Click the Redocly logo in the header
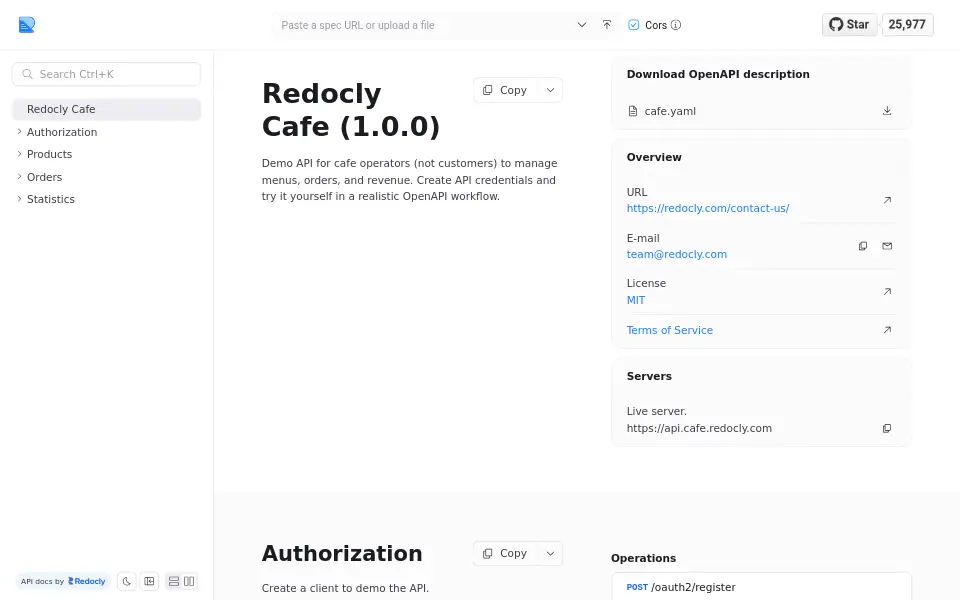 [26, 24]
